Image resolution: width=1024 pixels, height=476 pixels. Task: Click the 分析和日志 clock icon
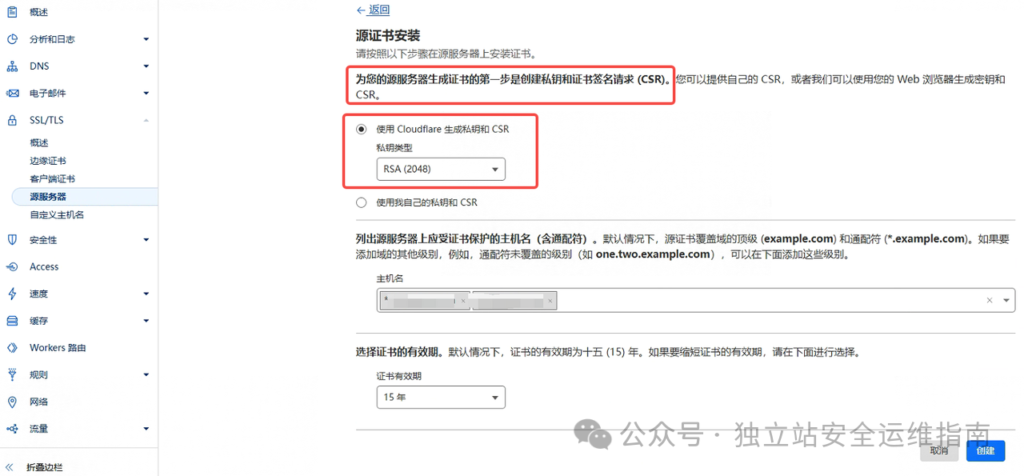tap(12, 39)
